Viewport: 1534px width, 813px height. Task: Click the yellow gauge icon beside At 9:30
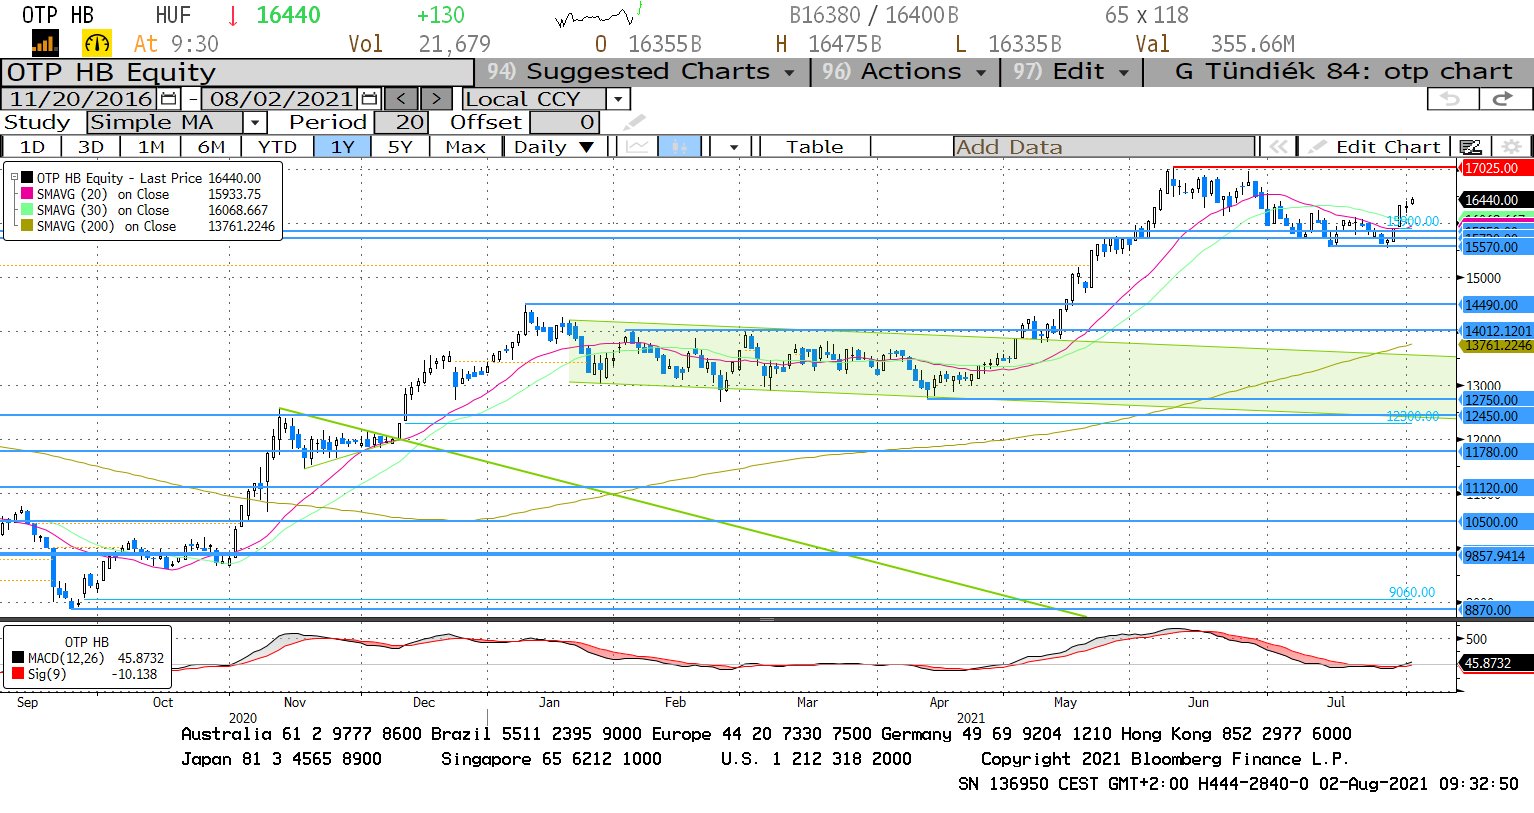coord(97,43)
